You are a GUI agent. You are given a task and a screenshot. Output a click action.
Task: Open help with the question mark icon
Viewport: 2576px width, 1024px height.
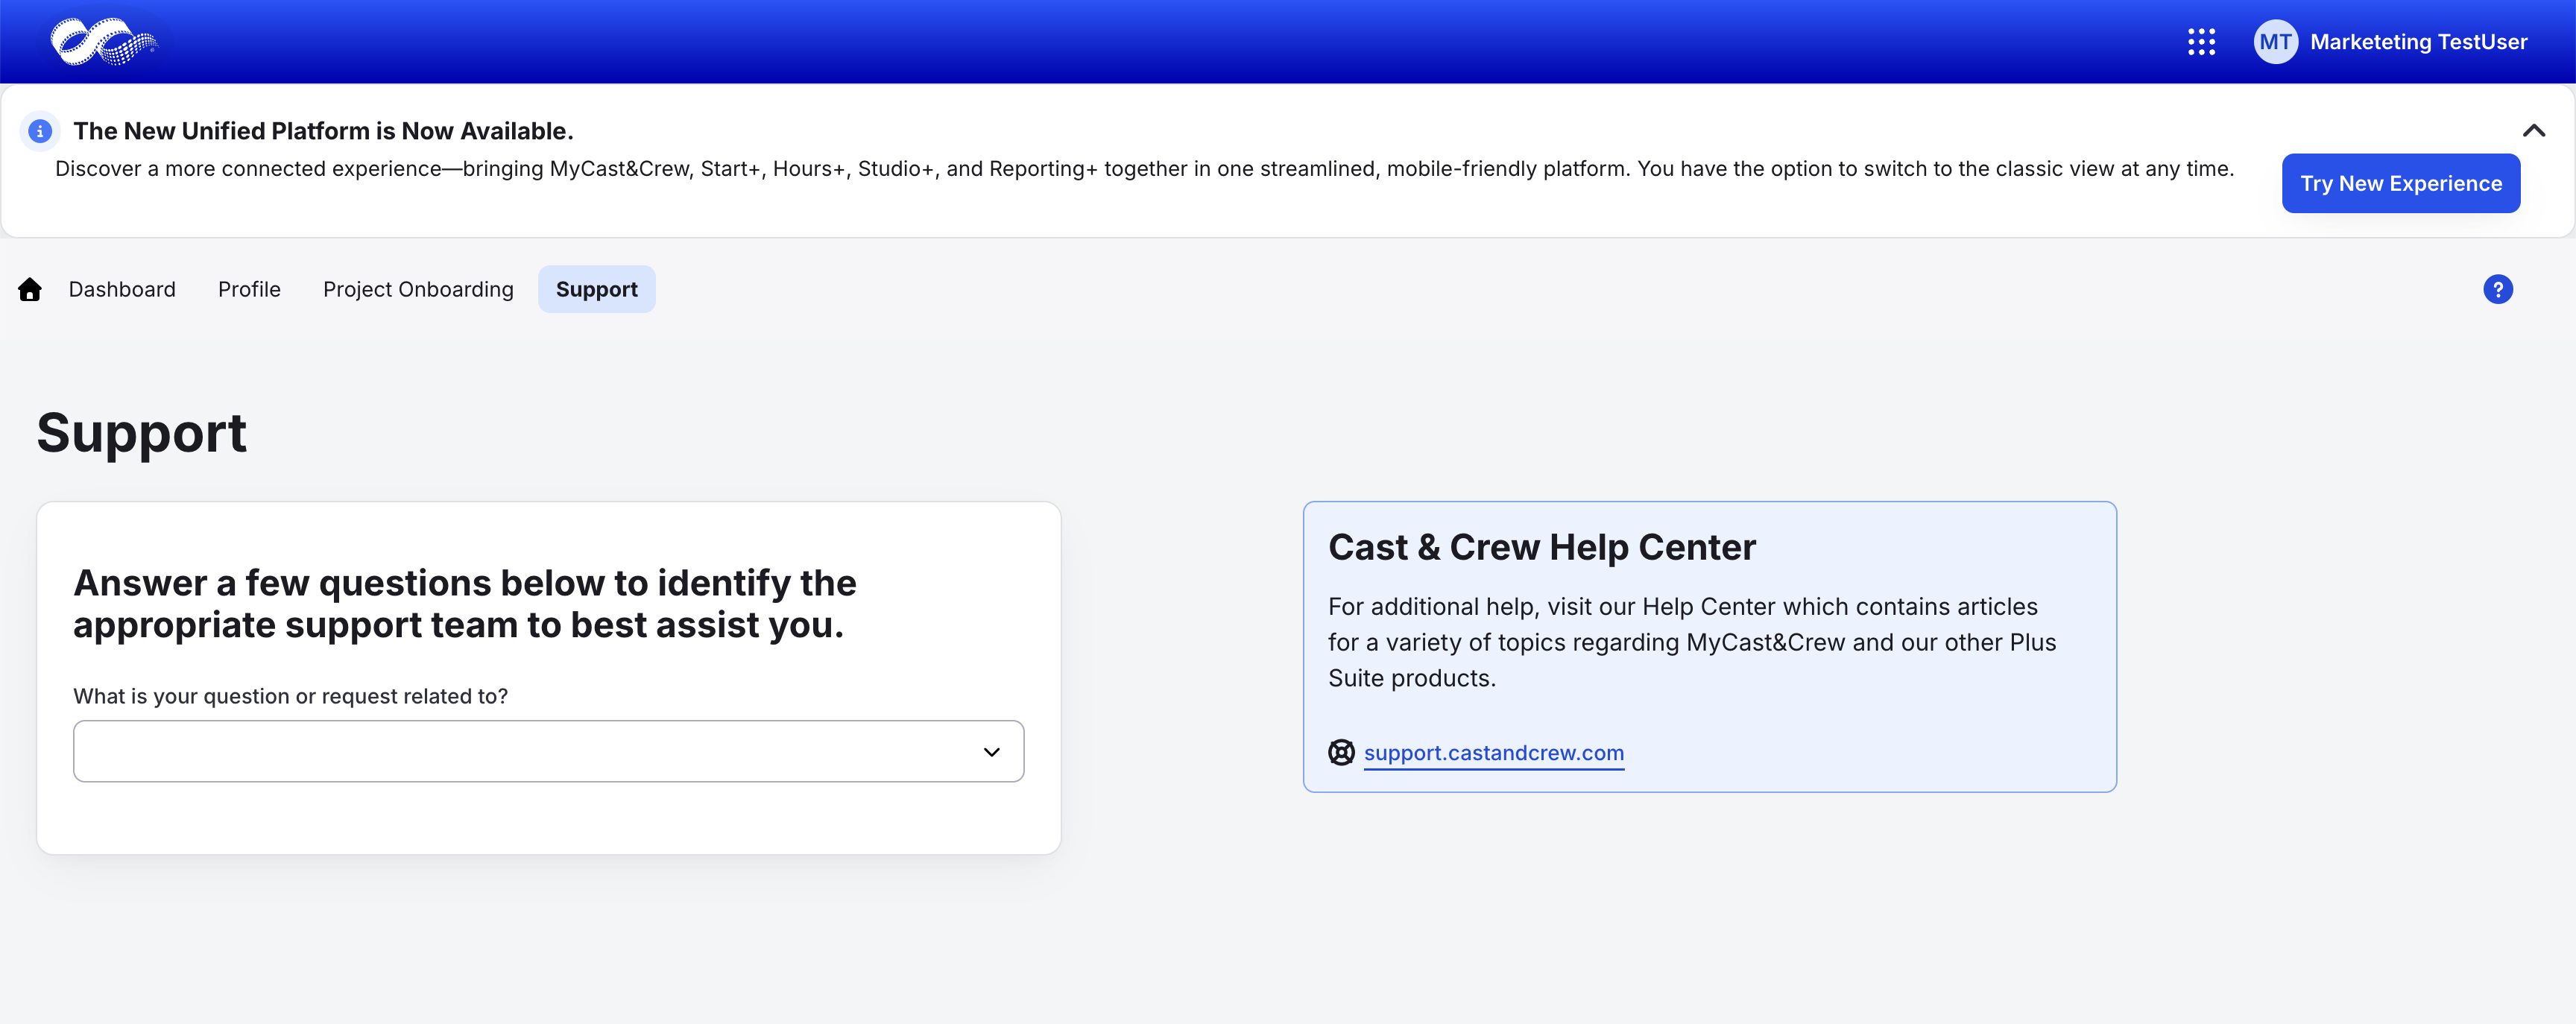pos(2497,290)
